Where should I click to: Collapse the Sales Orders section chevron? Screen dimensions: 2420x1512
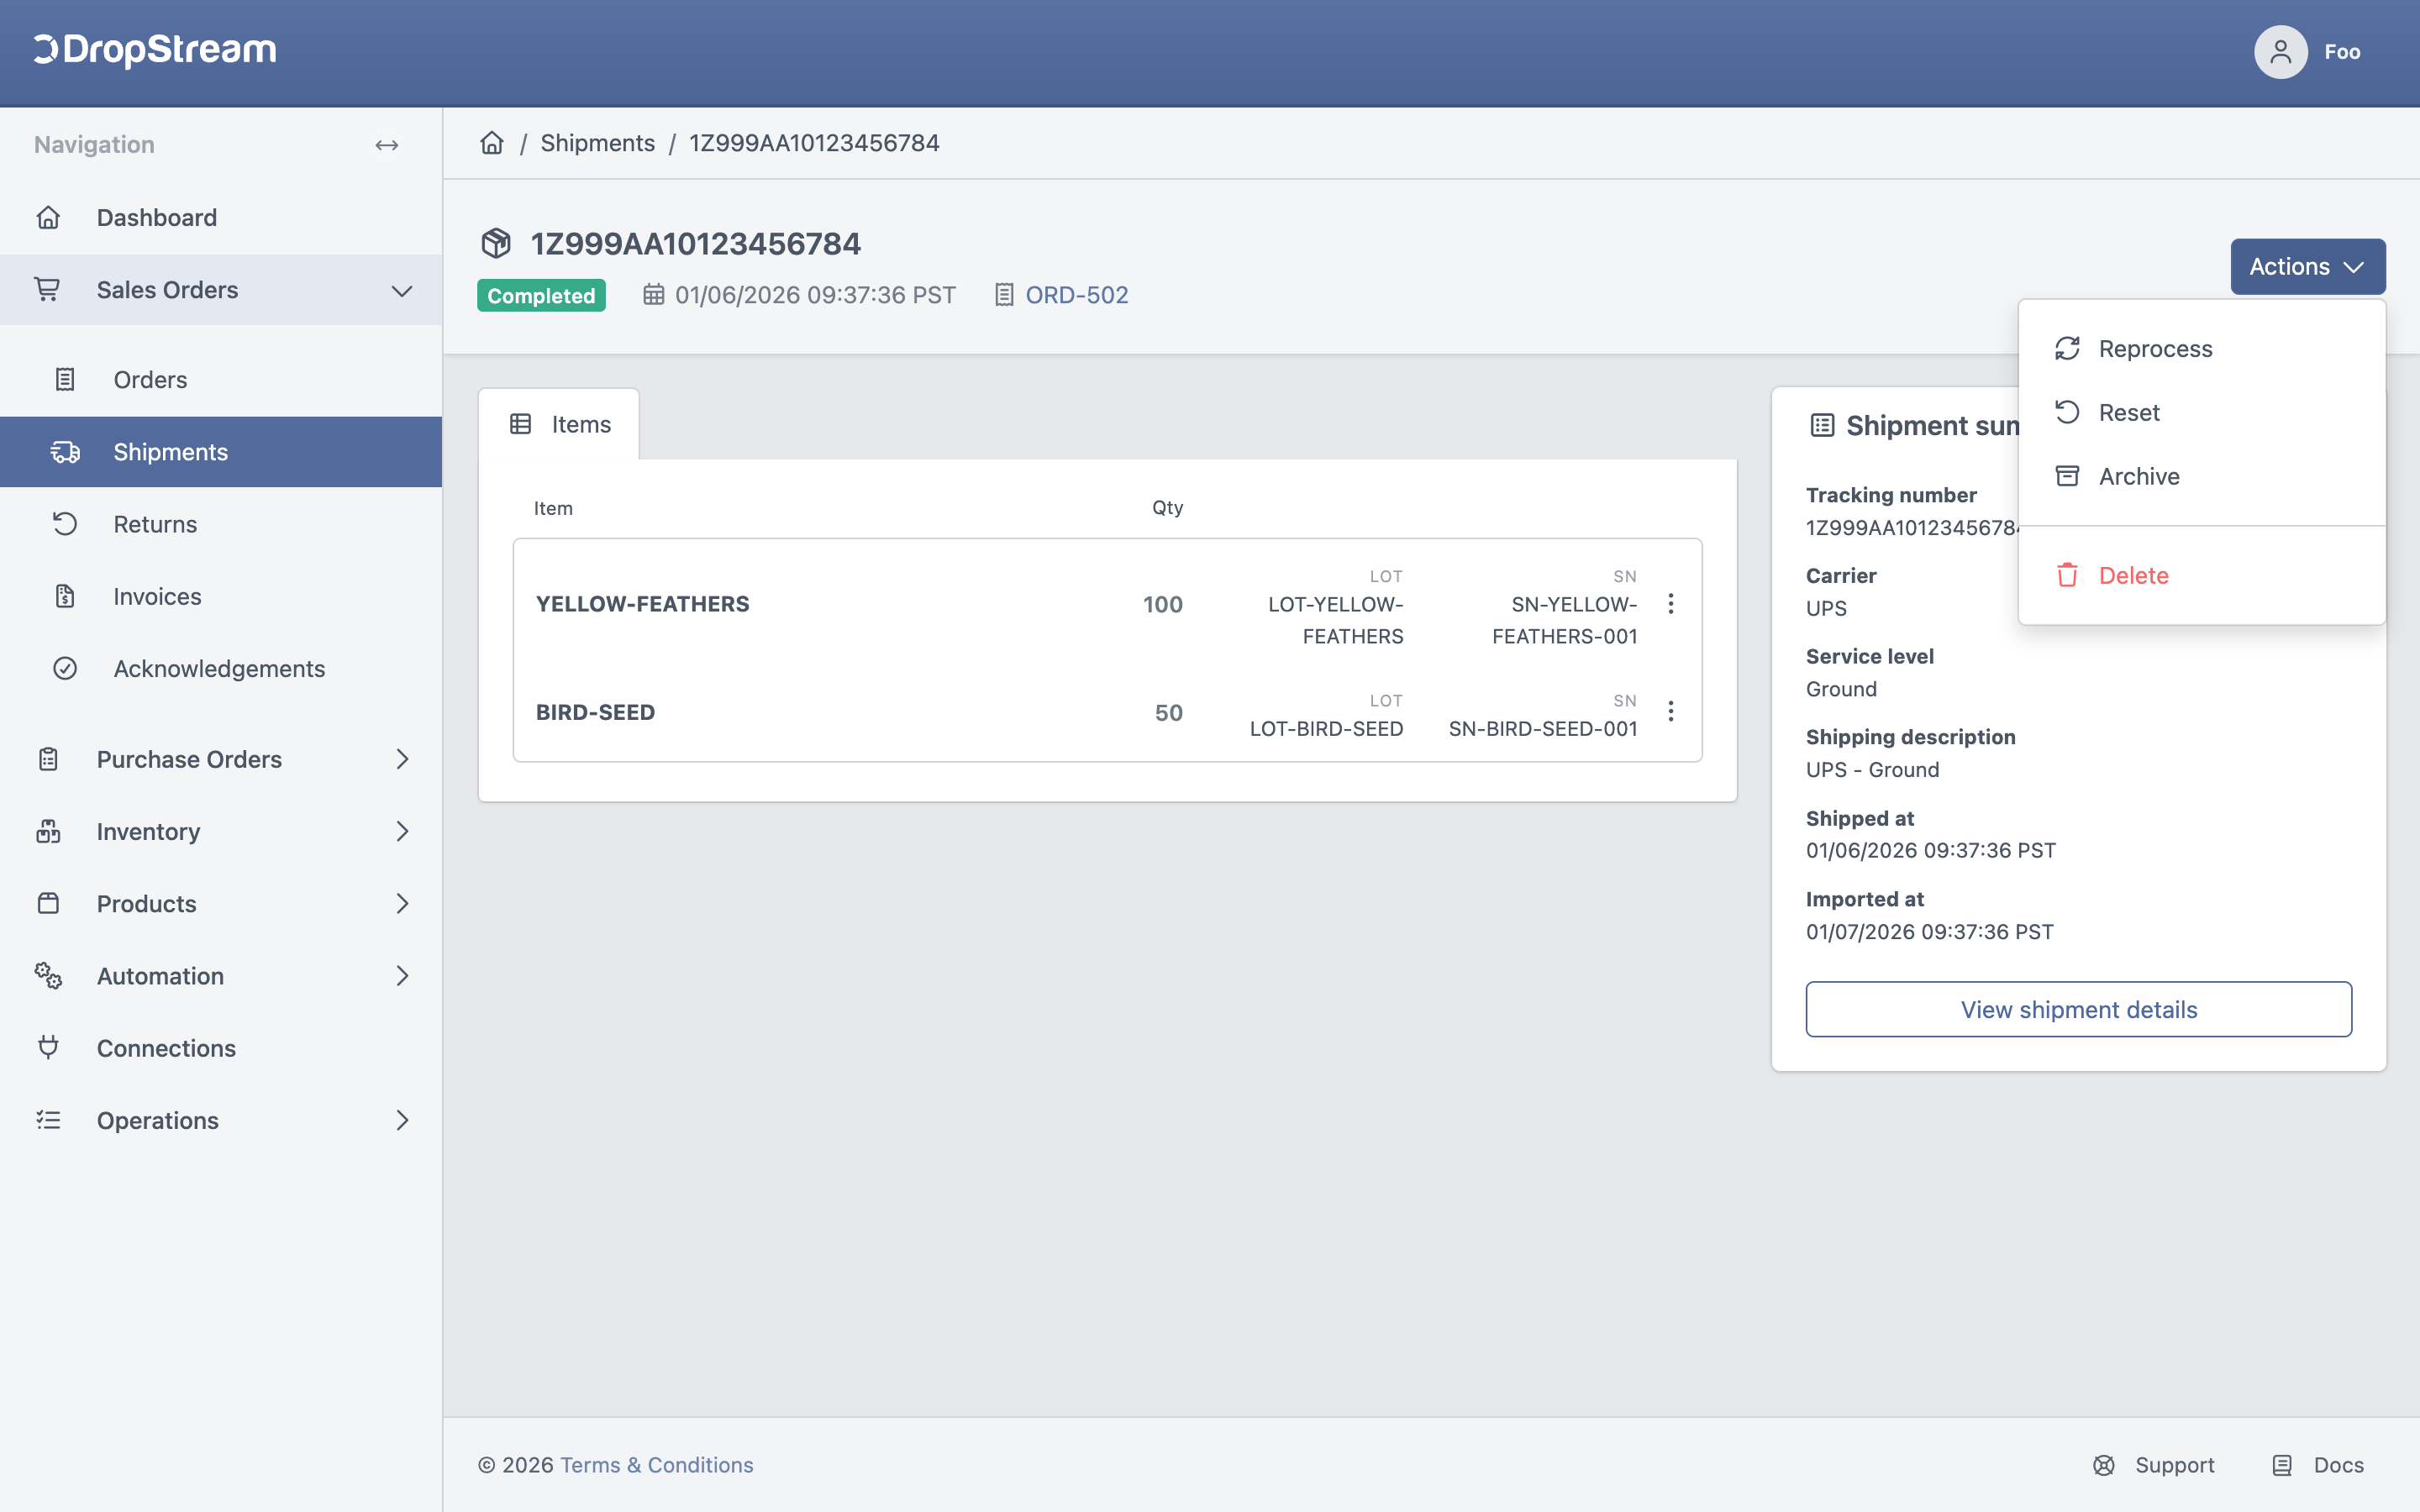402,291
